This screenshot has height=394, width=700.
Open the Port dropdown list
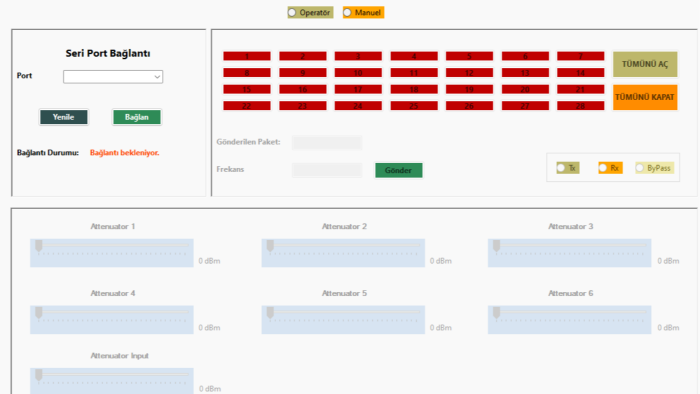pos(113,77)
